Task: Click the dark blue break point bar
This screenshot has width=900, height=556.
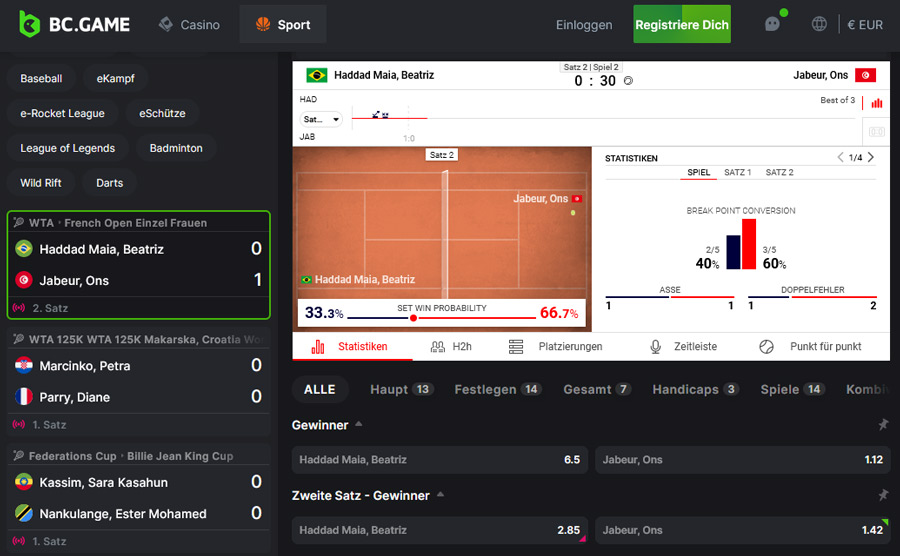Action: coord(734,252)
